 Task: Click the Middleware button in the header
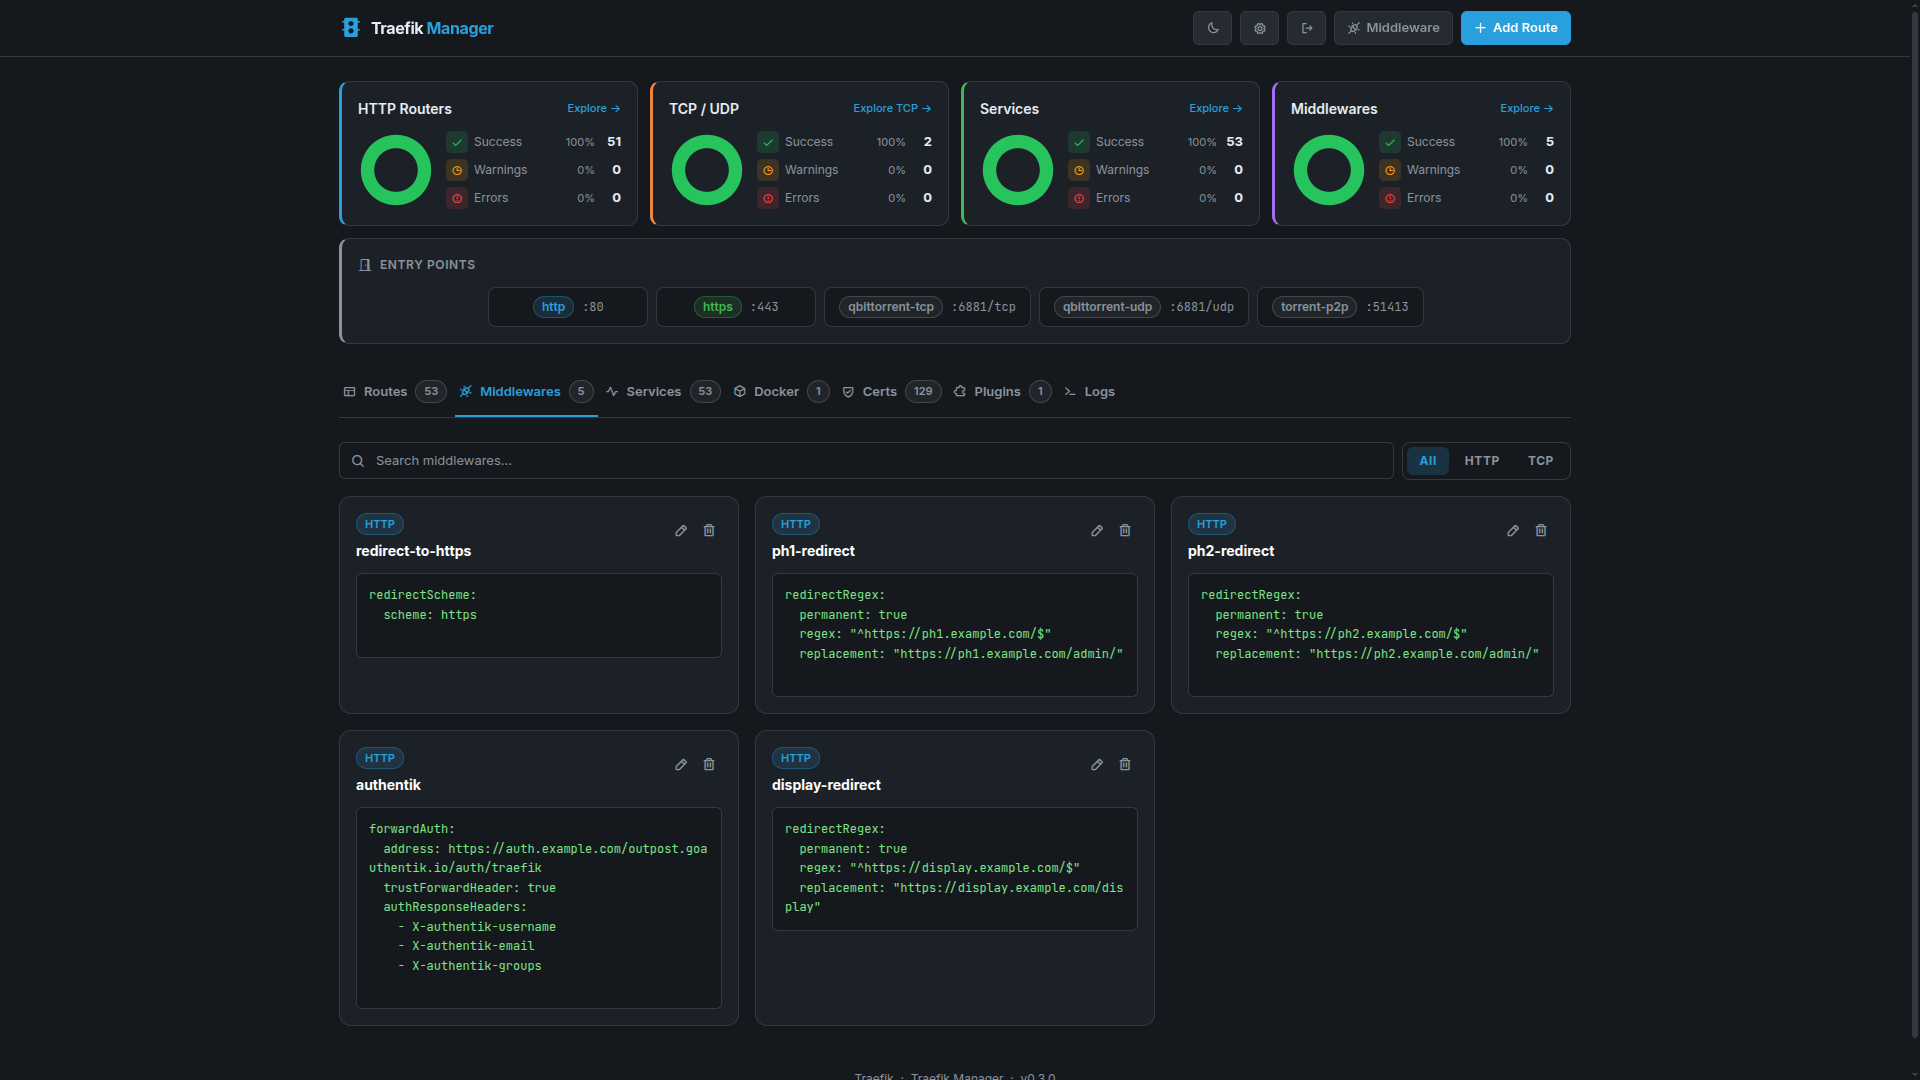(1393, 28)
